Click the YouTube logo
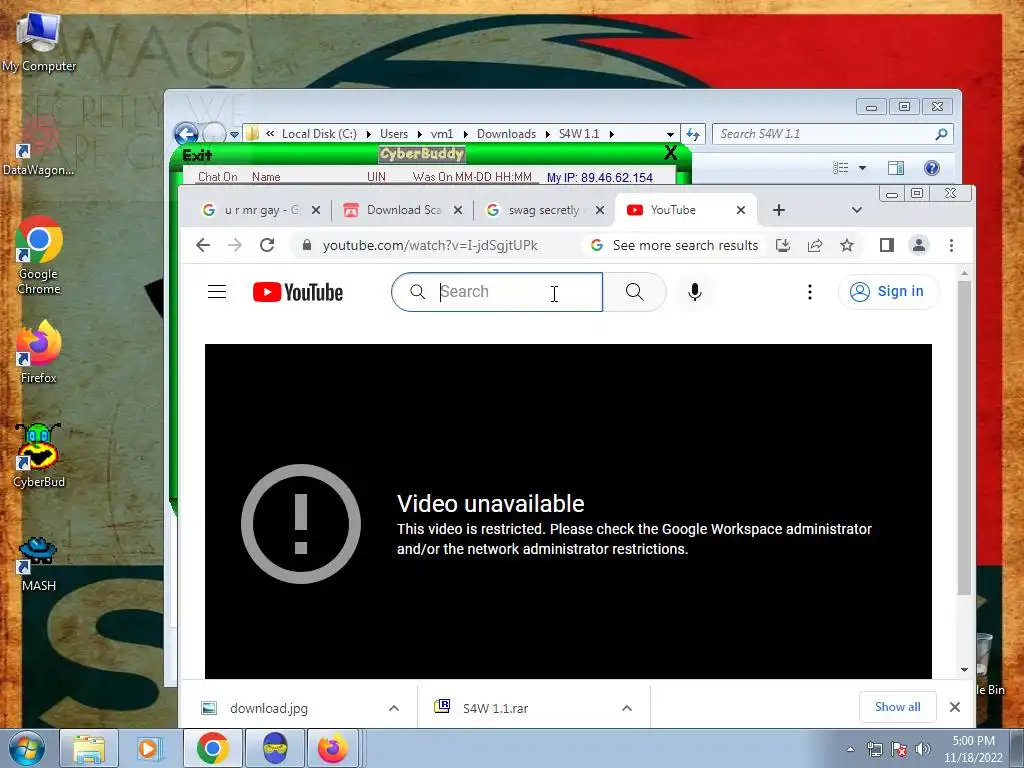This screenshot has width=1024, height=768. (x=298, y=292)
